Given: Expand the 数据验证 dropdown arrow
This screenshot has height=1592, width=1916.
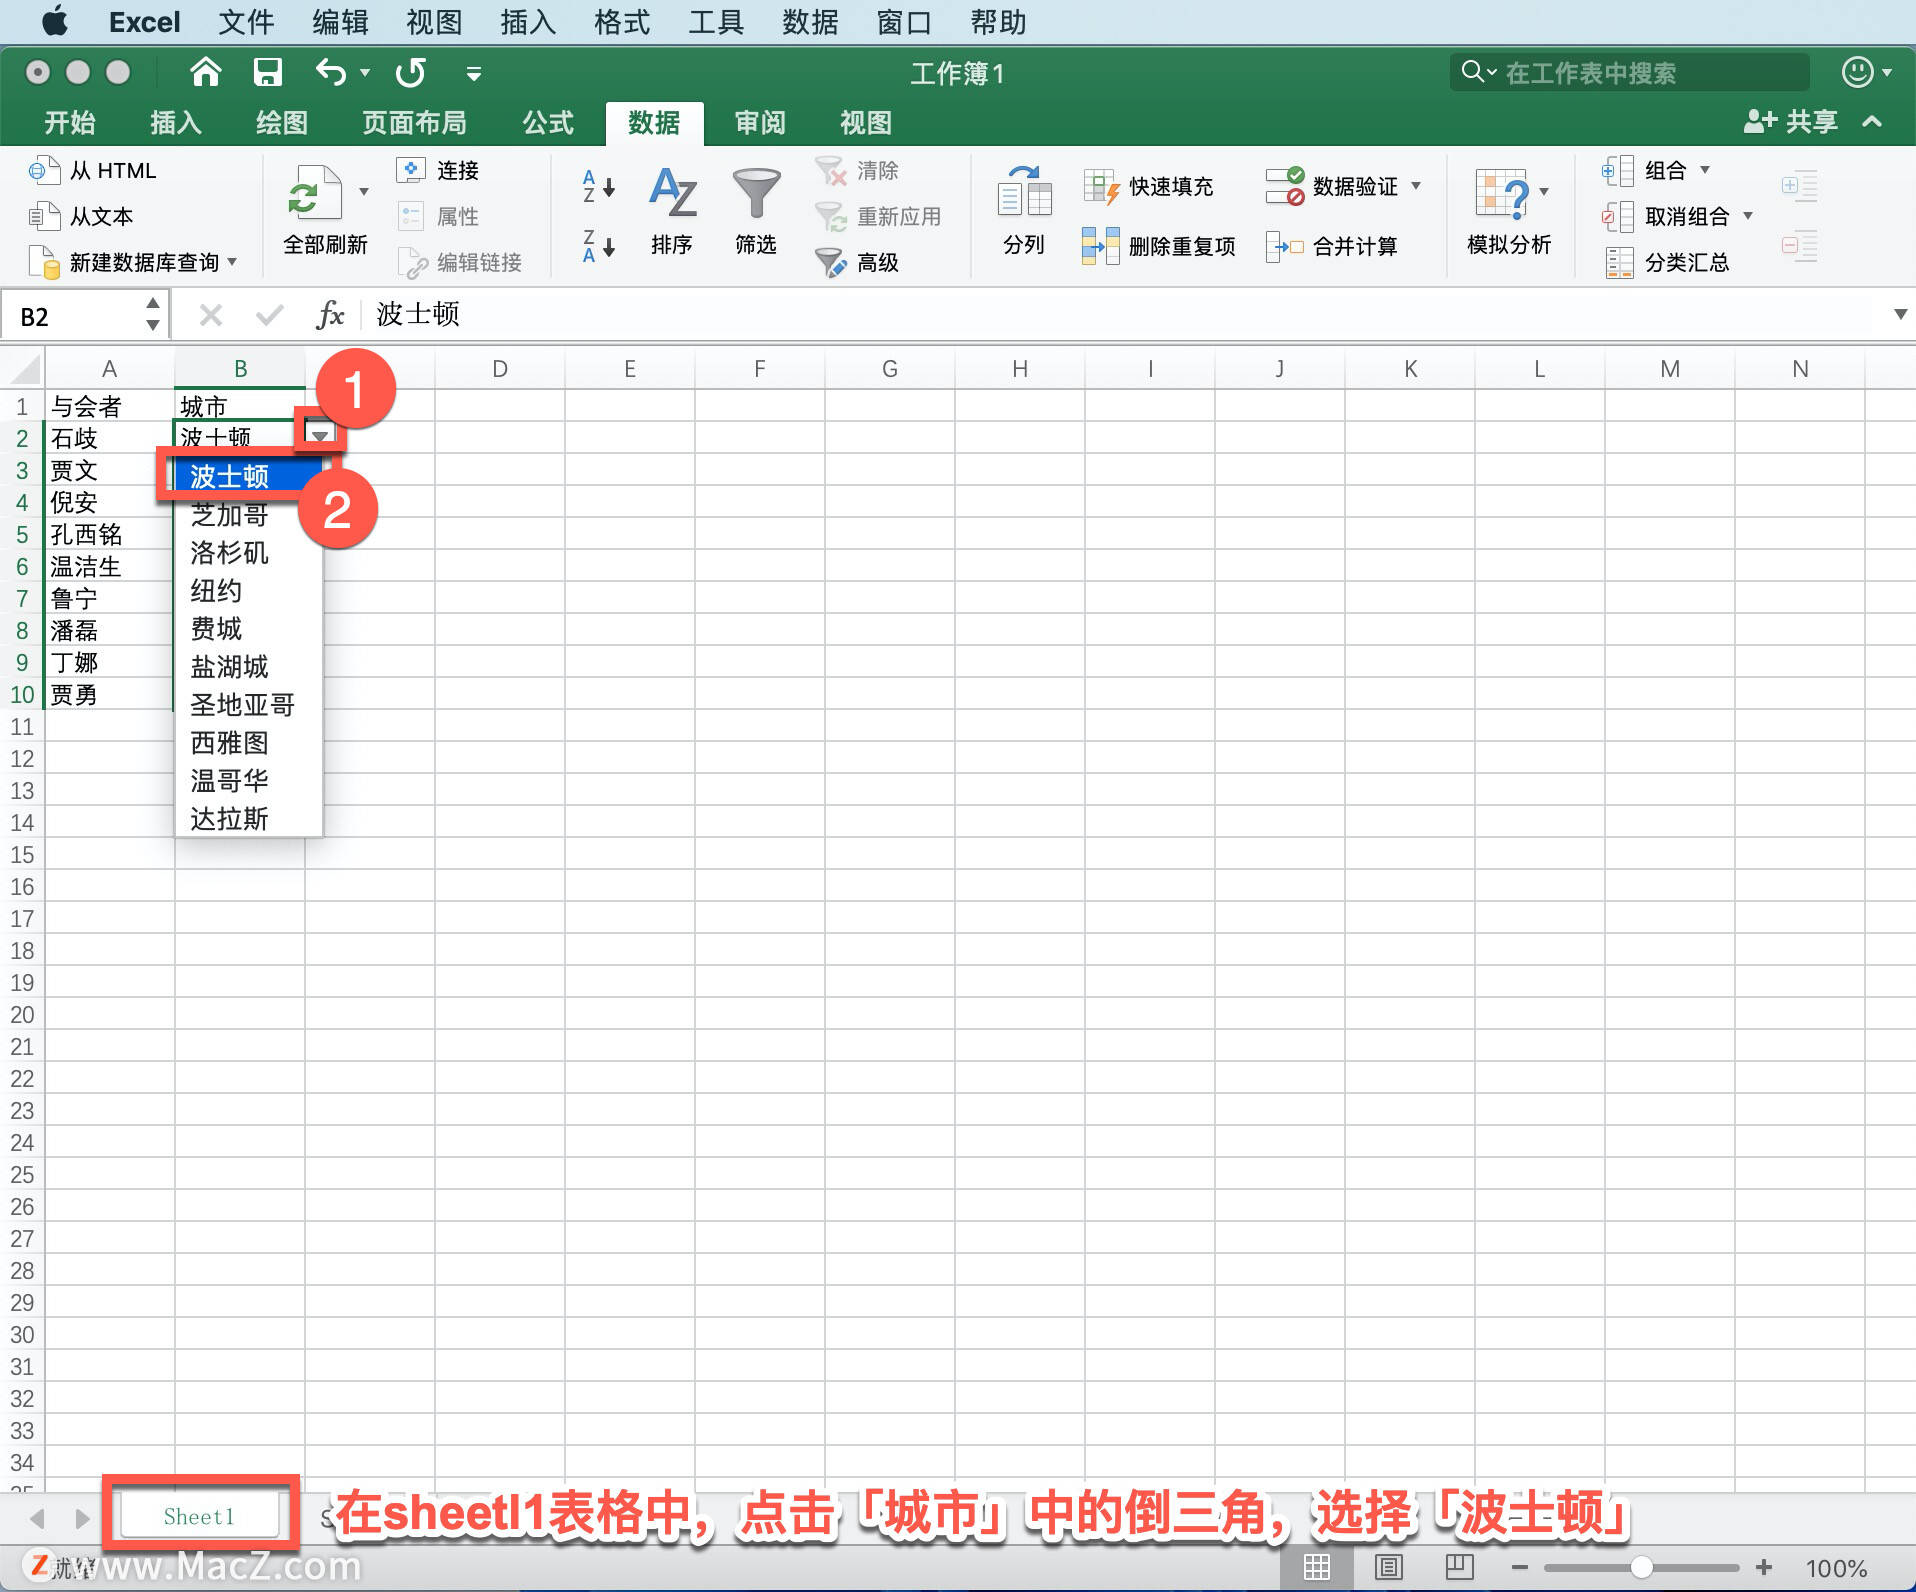Looking at the screenshot, I should 1418,186.
